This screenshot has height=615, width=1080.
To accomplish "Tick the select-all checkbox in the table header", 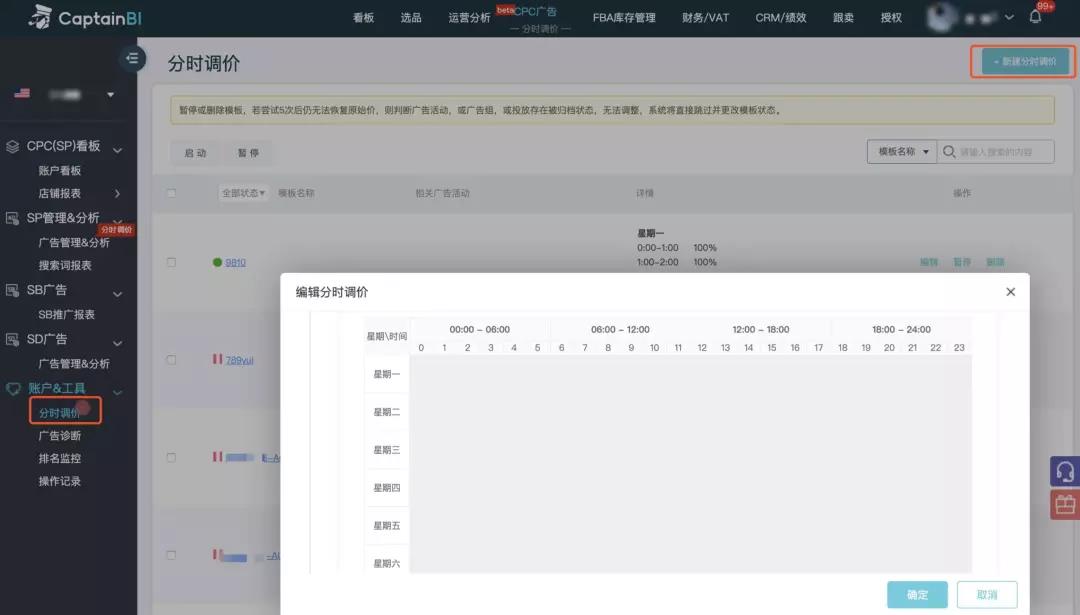I will [172, 194].
